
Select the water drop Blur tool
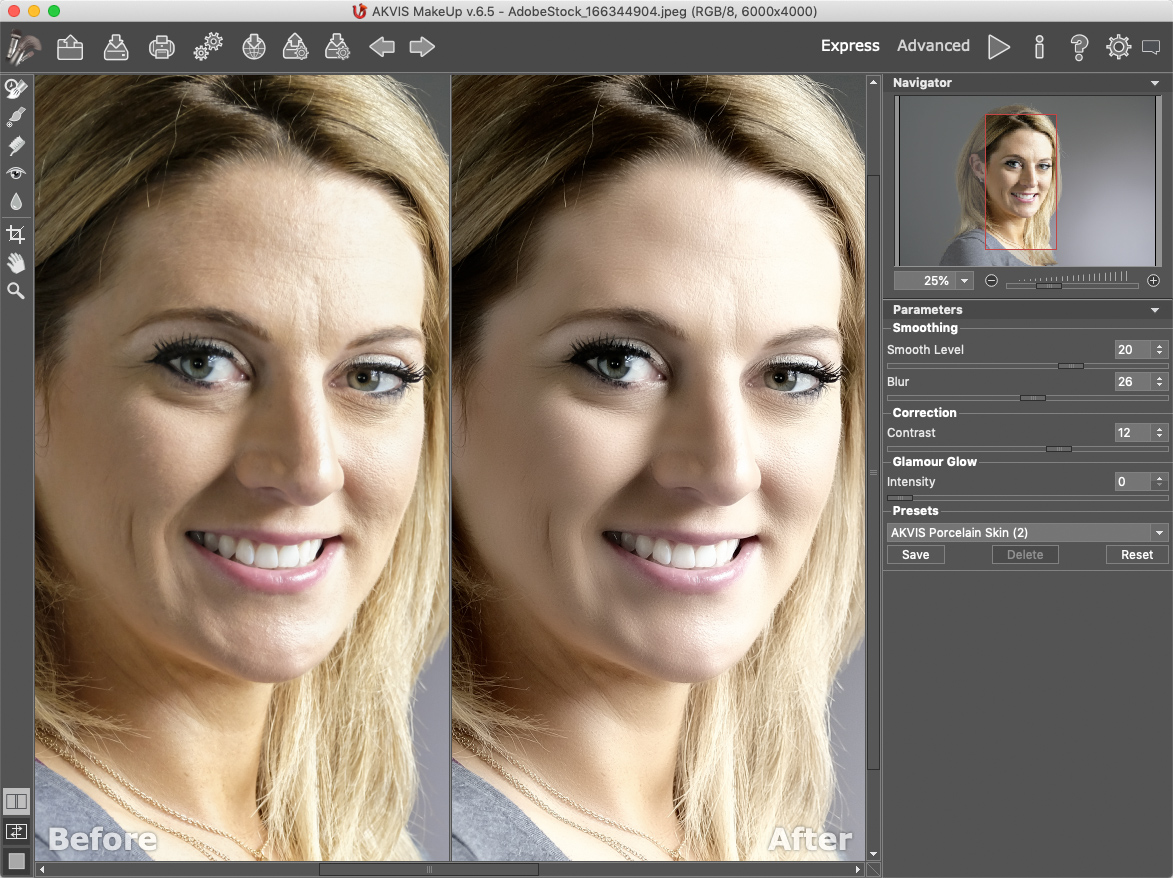(x=15, y=201)
